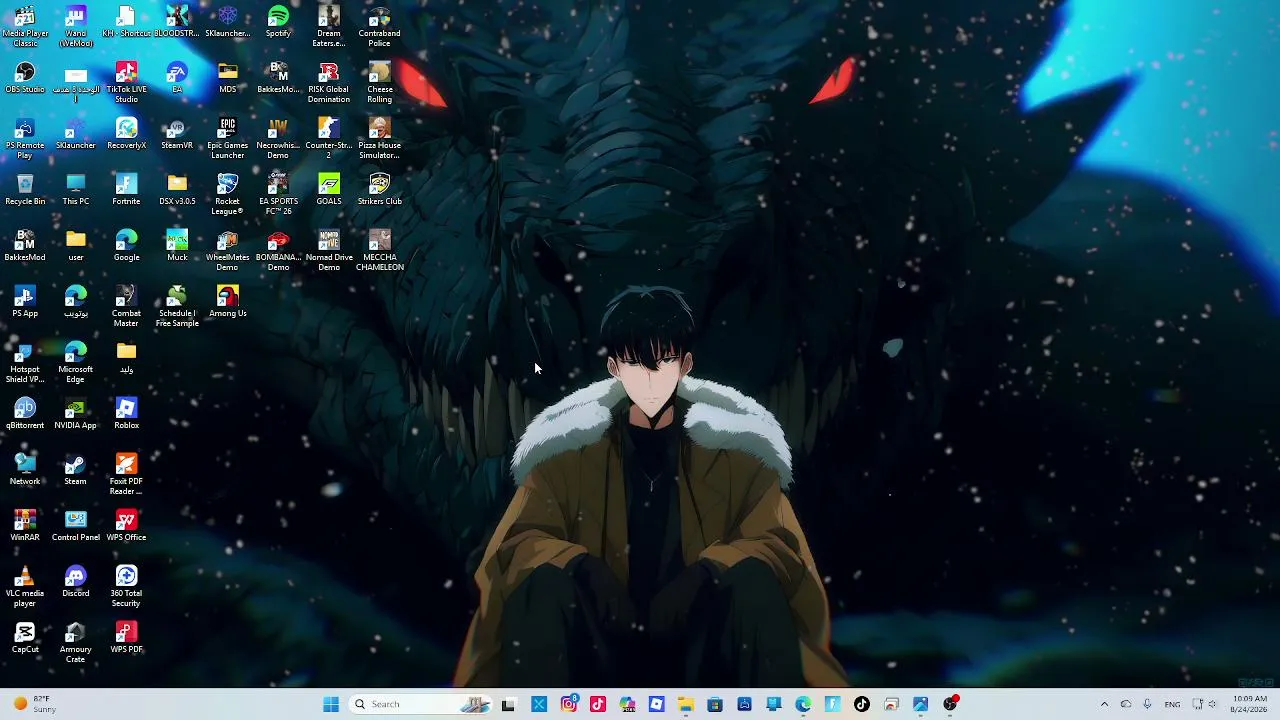Select the Fortnite desktop icon
This screenshot has width=1280, height=720.
[126, 190]
